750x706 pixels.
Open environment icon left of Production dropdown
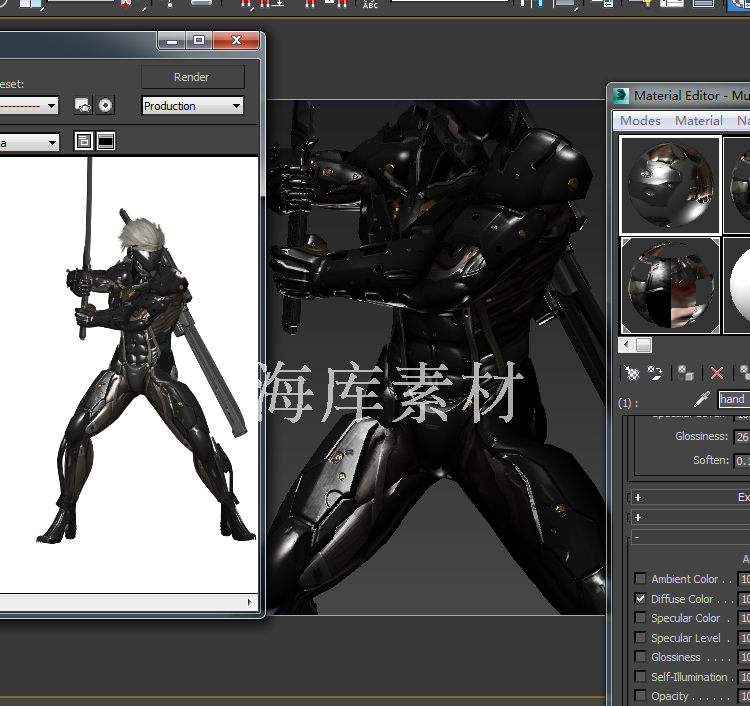pyautogui.click(x=83, y=105)
